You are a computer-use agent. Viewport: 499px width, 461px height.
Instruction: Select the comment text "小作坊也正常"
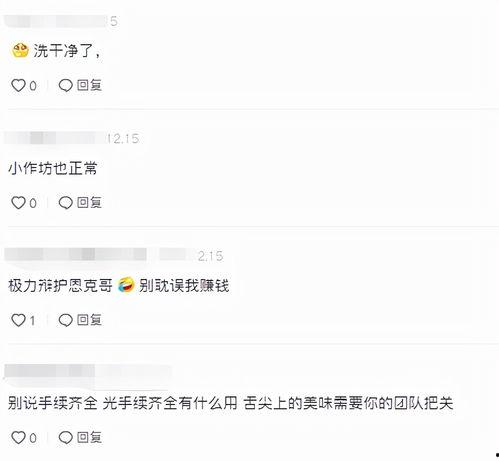[53, 168]
